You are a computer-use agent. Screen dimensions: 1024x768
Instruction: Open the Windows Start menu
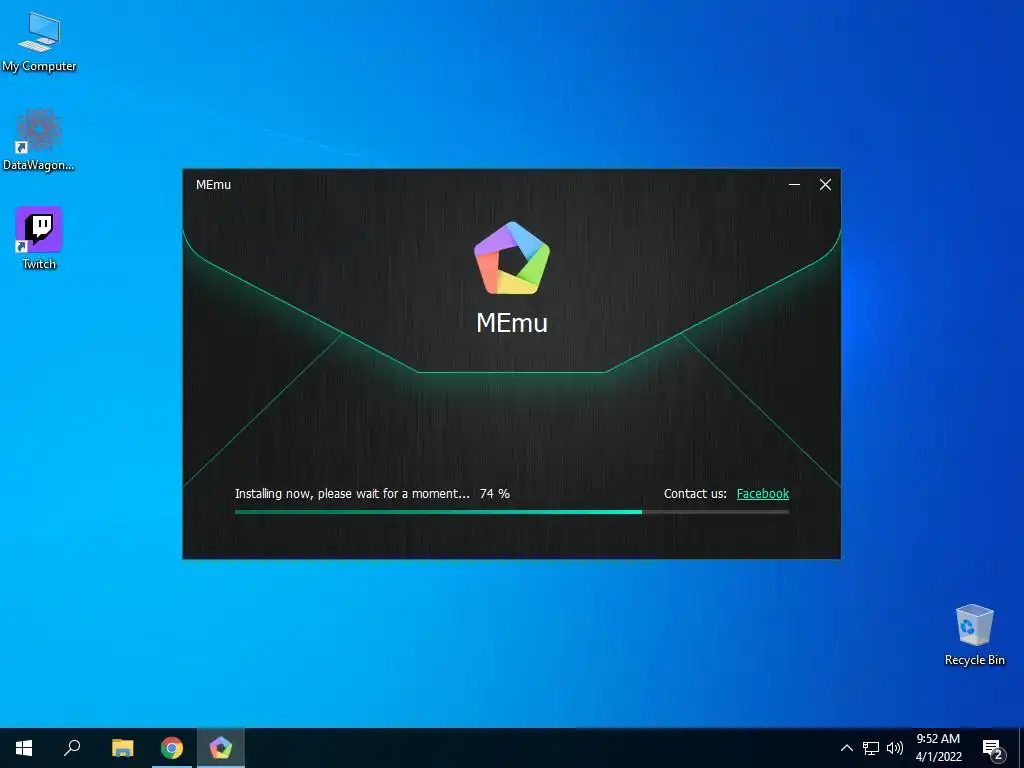pos(24,748)
